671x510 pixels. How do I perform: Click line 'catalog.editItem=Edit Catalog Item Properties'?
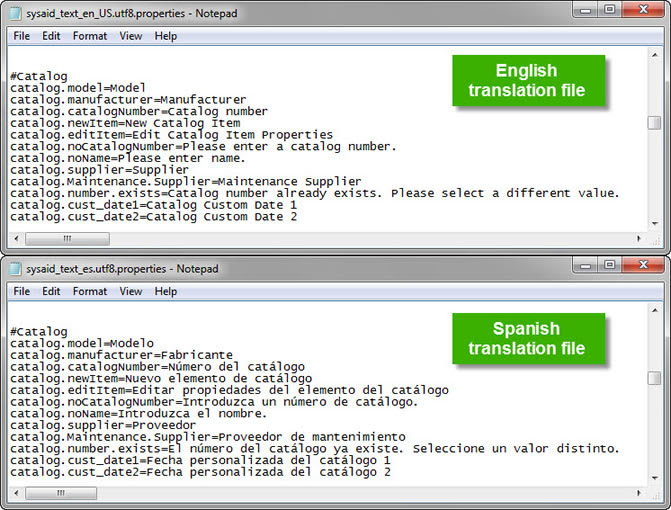click(x=171, y=135)
